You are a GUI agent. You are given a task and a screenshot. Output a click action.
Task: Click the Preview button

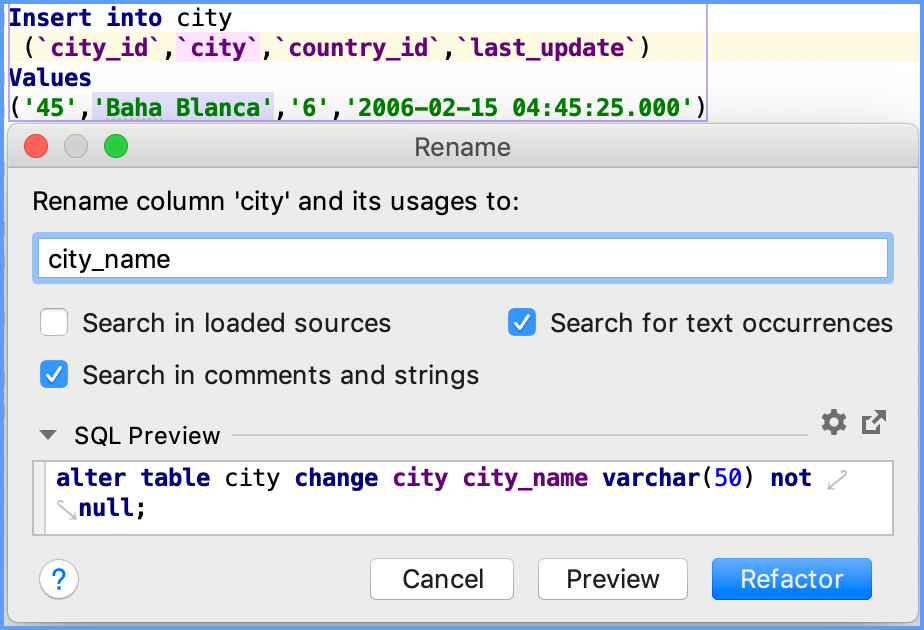coord(612,579)
